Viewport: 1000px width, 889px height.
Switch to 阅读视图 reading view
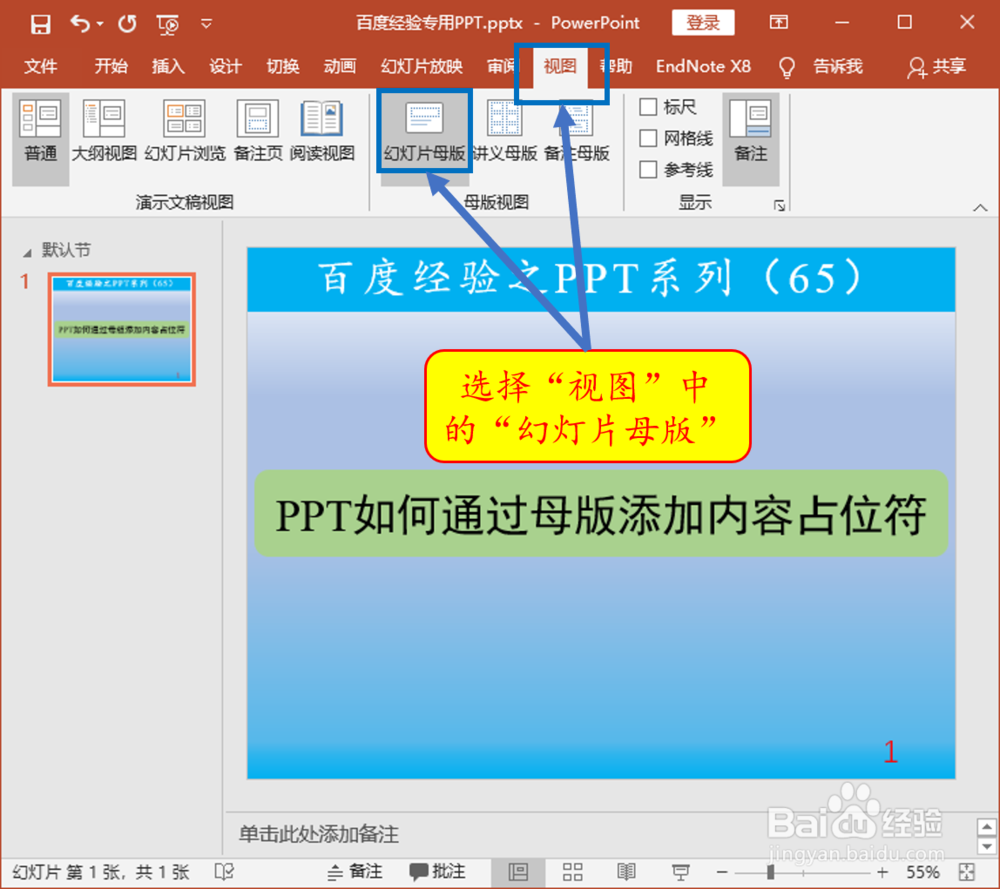pyautogui.click(x=322, y=131)
